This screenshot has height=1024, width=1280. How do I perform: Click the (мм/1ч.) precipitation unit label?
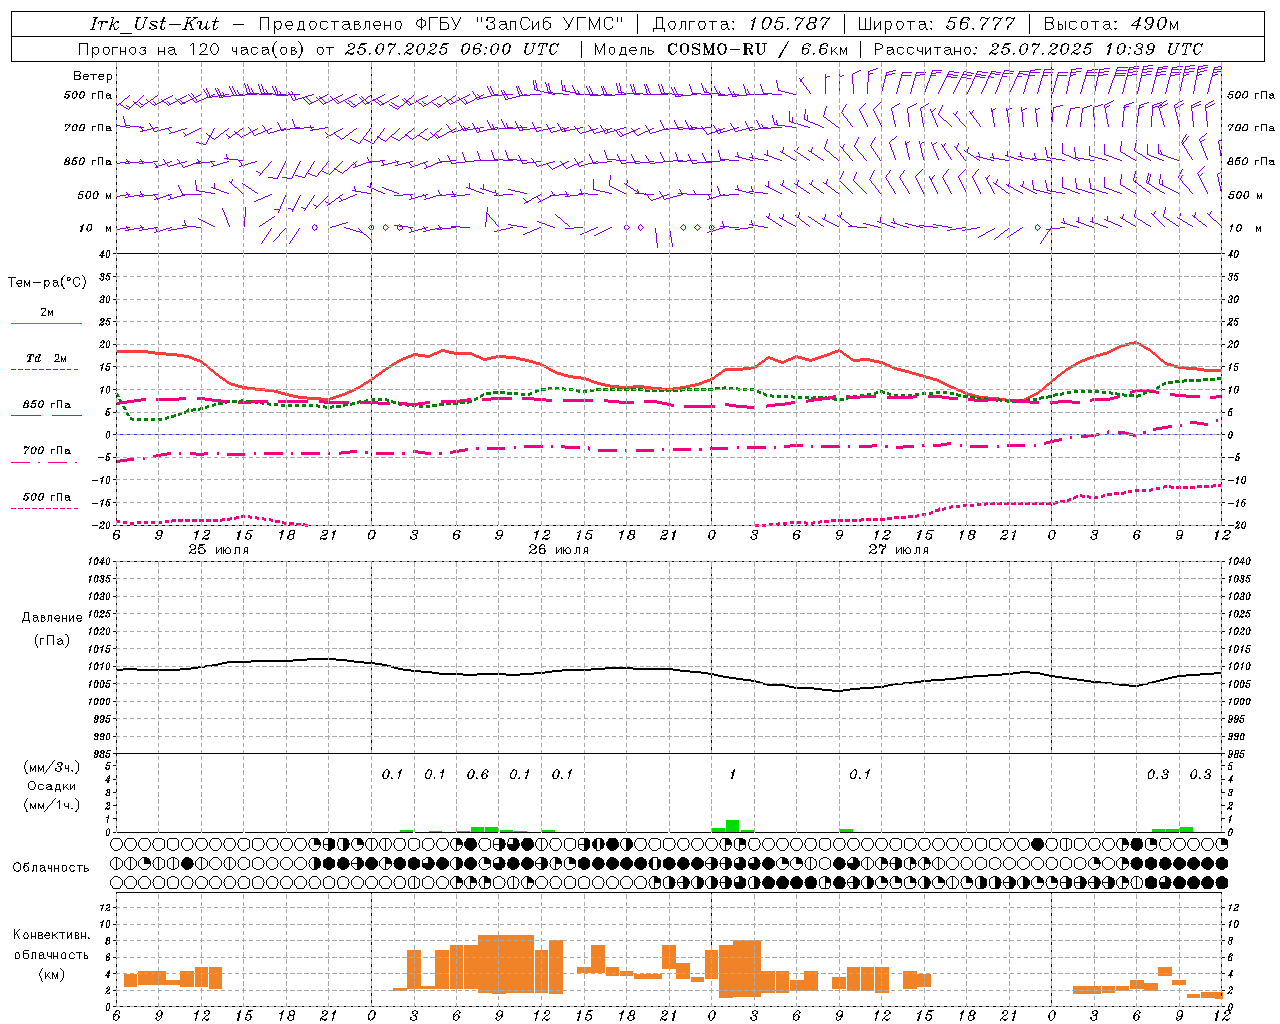tap(52, 805)
